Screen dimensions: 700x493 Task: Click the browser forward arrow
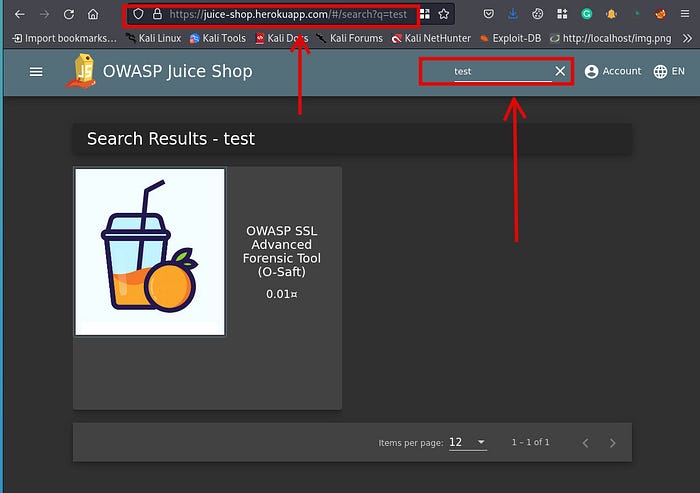point(44,14)
